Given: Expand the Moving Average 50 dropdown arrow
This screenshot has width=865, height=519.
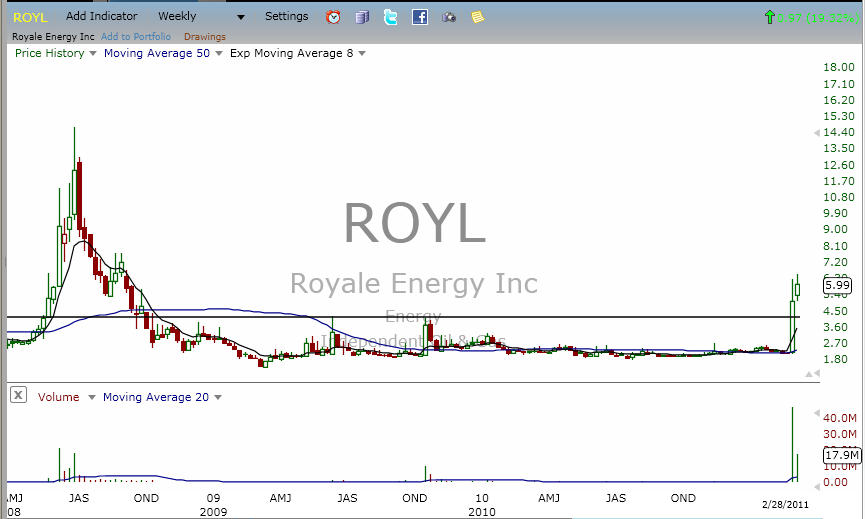Looking at the screenshot, I should tap(218, 53).
